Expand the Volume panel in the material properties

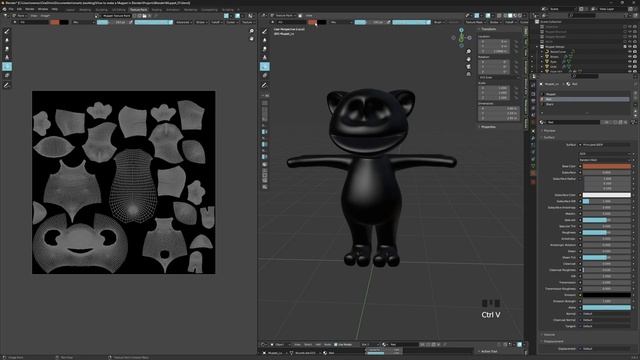coord(549,335)
